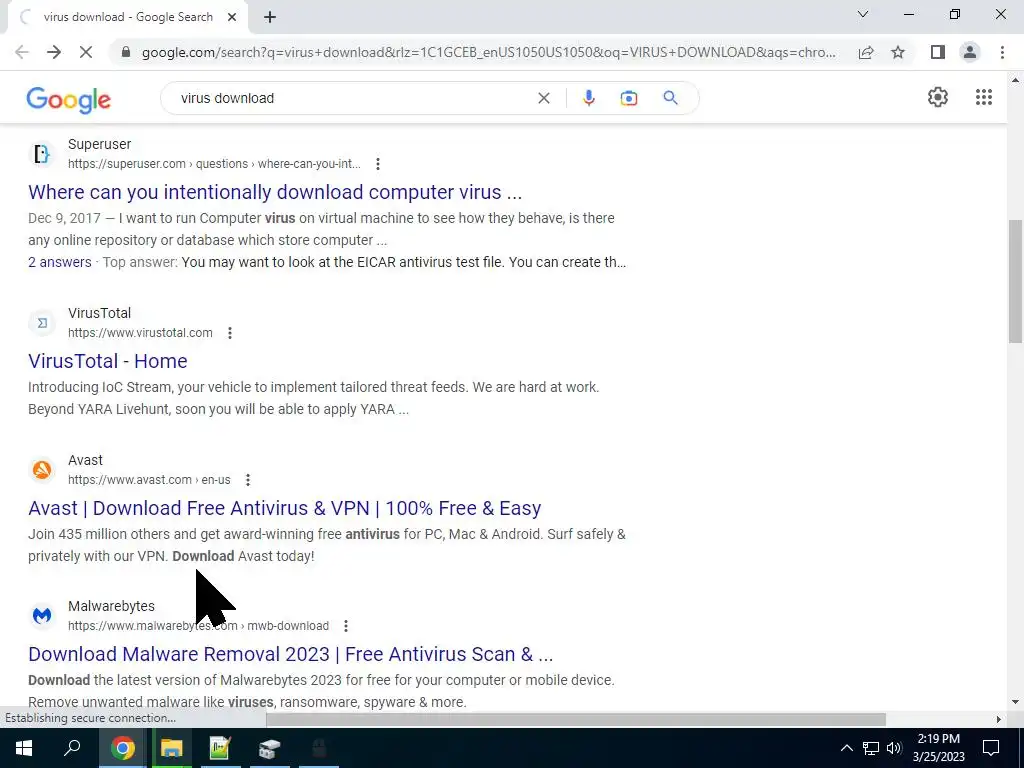Stop loading the page

pos(86,52)
